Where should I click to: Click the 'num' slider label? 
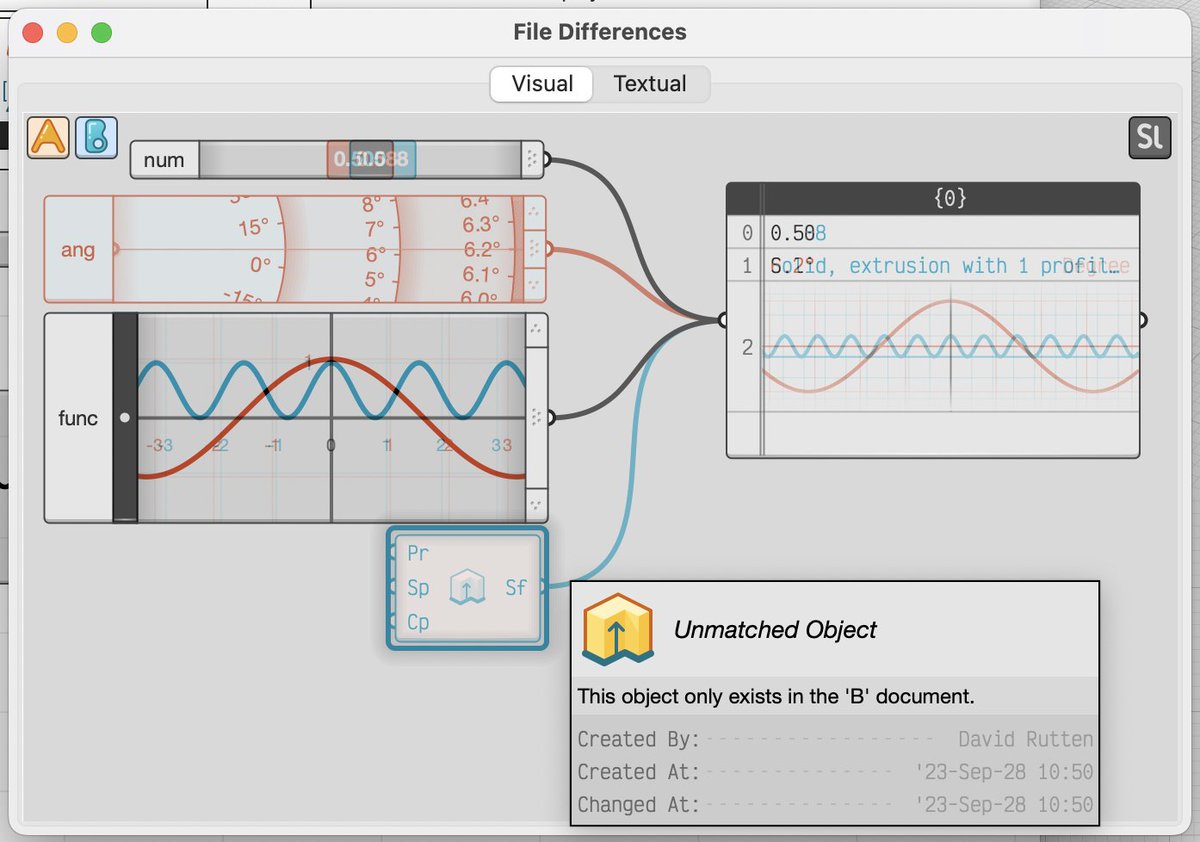click(x=163, y=159)
